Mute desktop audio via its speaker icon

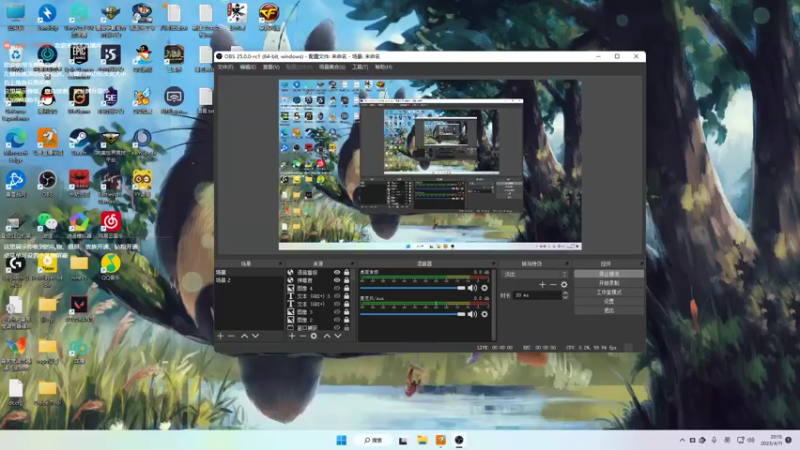pos(472,288)
